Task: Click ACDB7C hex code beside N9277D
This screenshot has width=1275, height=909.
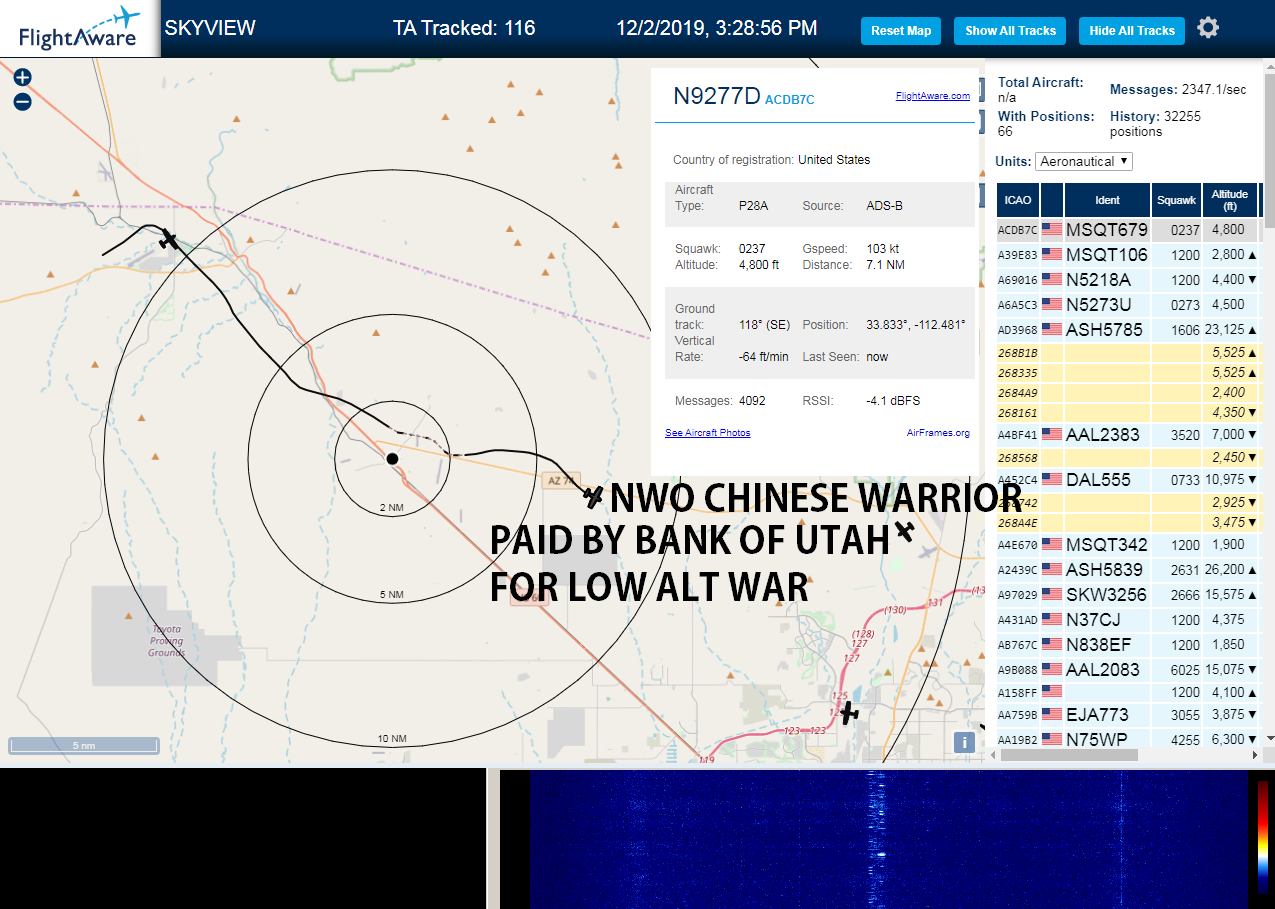Action: click(x=790, y=99)
